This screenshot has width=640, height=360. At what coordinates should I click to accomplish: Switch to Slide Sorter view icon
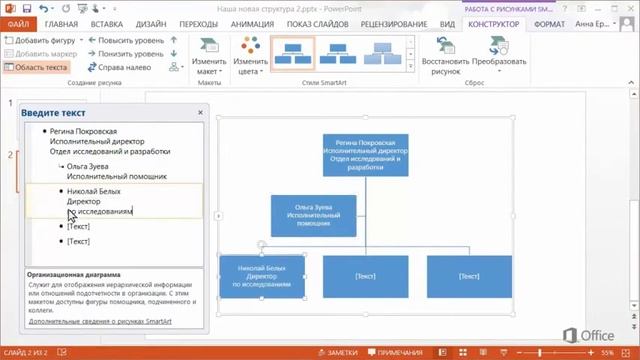pyautogui.click(x=463, y=353)
